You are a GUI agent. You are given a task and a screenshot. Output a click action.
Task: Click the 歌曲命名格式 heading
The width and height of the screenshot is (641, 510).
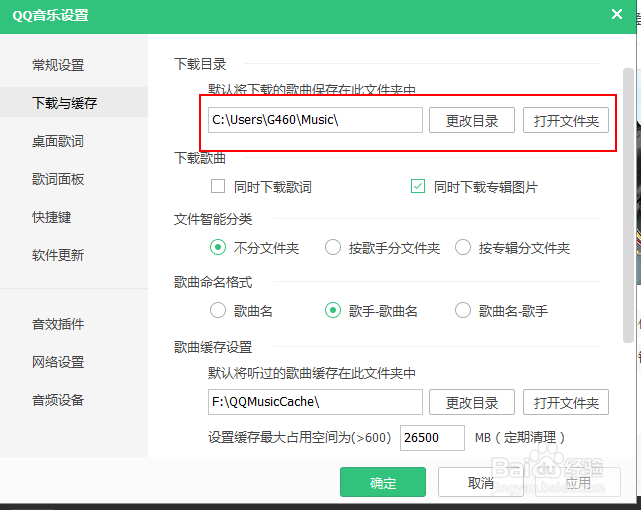click(x=213, y=282)
